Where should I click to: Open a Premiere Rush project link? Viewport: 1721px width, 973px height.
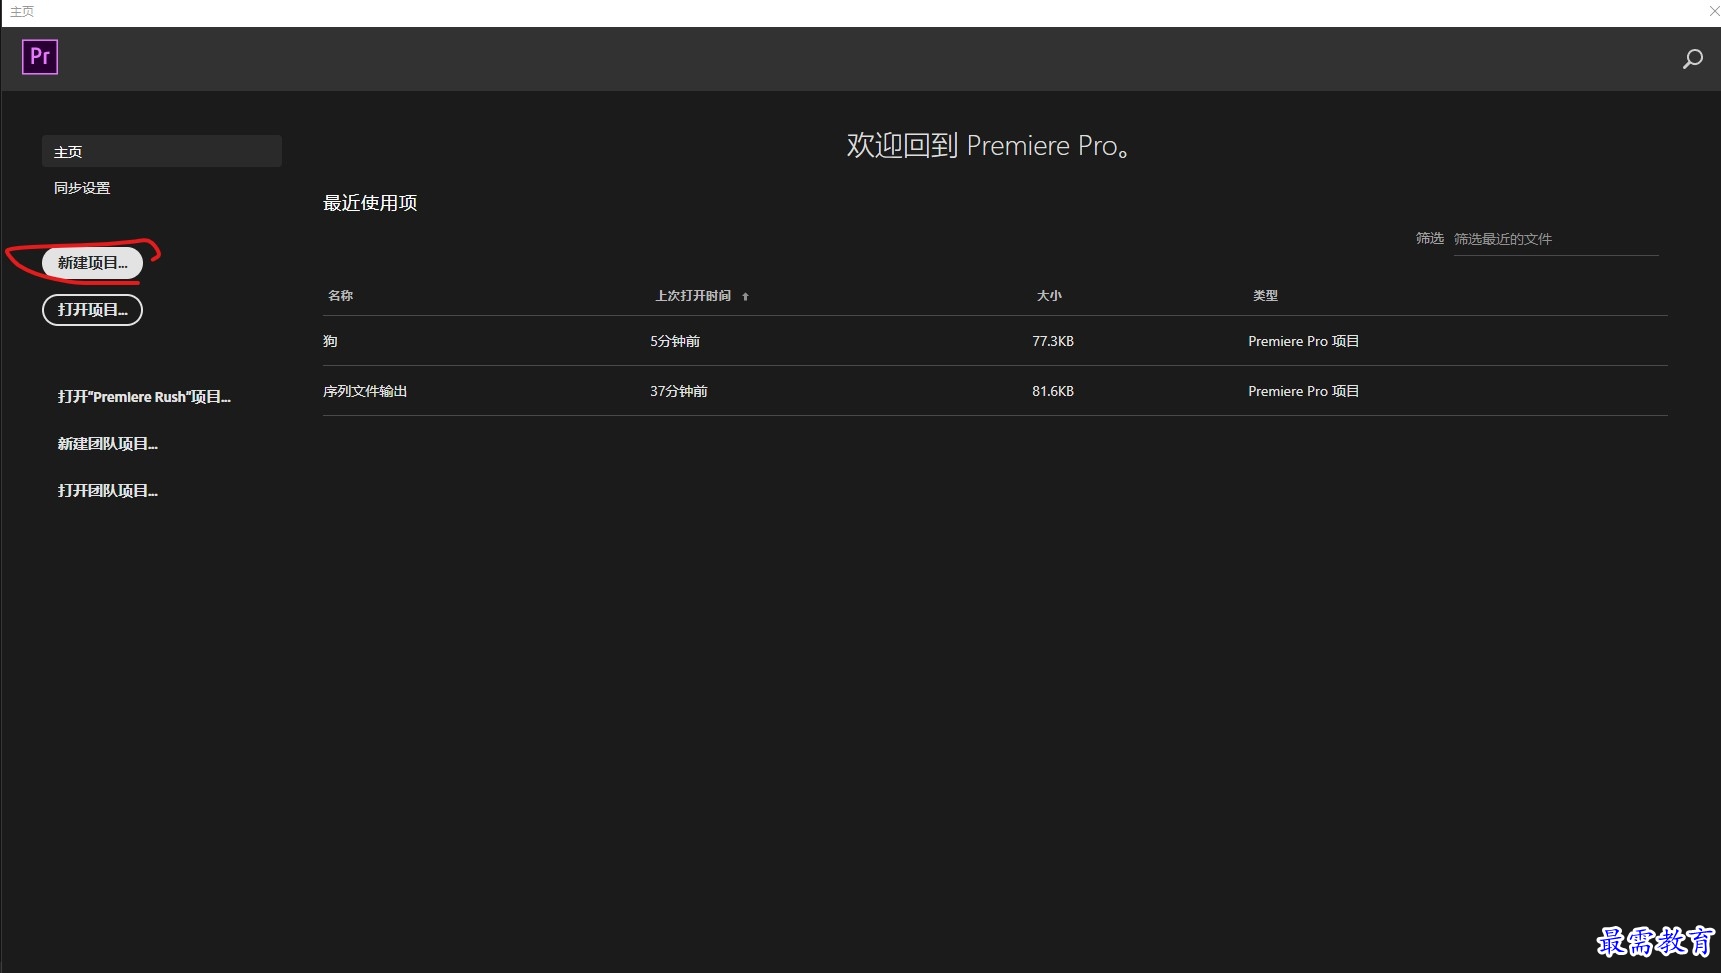point(144,397)
